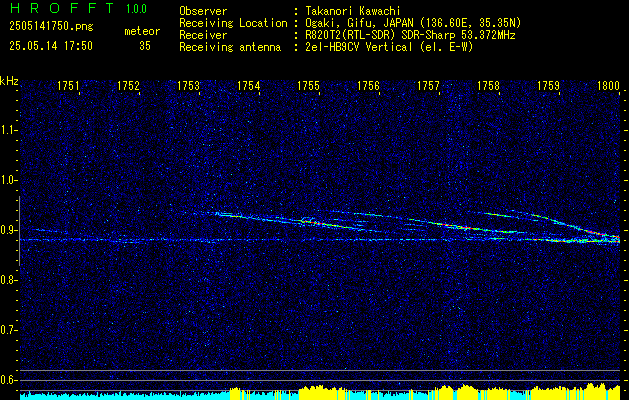Viewport: 629px width, 400px height.
Task: Click the 1751 time marker
Action: coord(68,85)
